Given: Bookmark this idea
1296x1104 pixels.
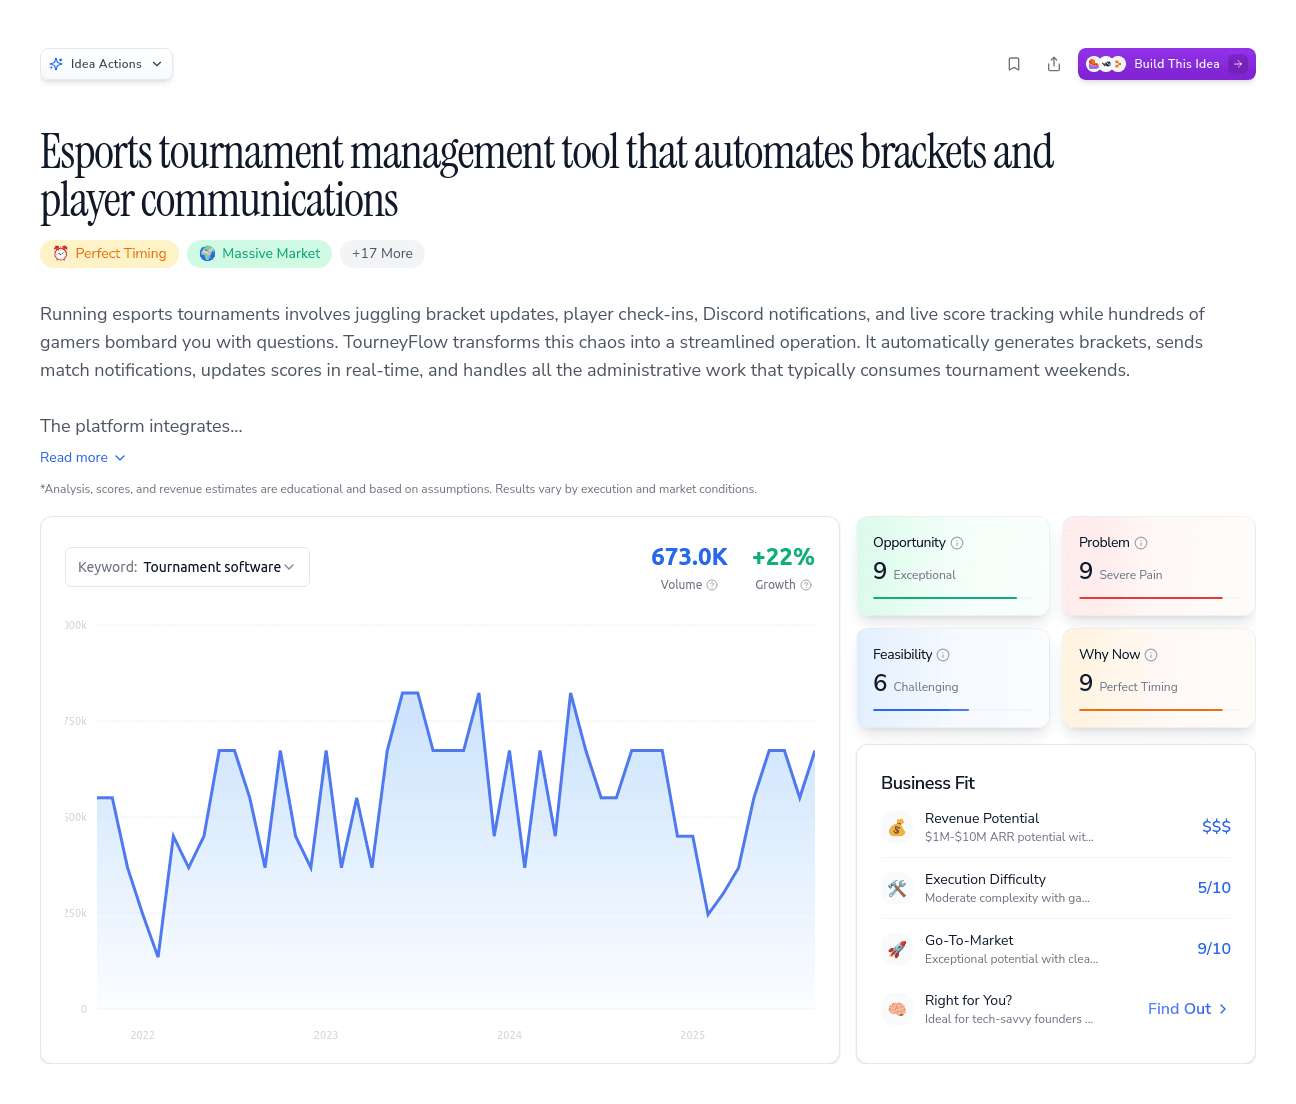Looking at the screenshot, I should tap(1014, 63).
